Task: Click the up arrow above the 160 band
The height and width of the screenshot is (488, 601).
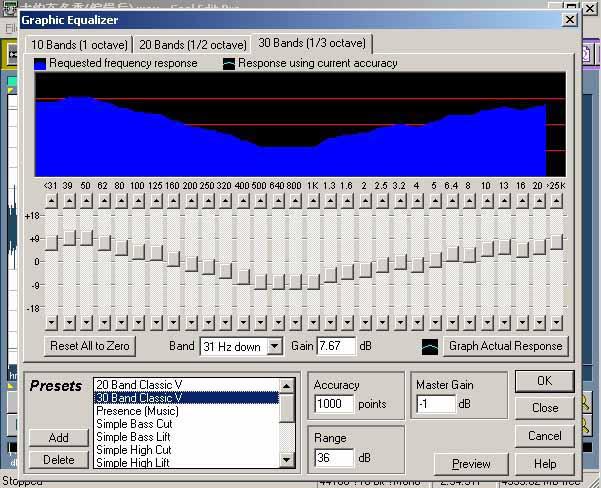Action: coord(173,201)
